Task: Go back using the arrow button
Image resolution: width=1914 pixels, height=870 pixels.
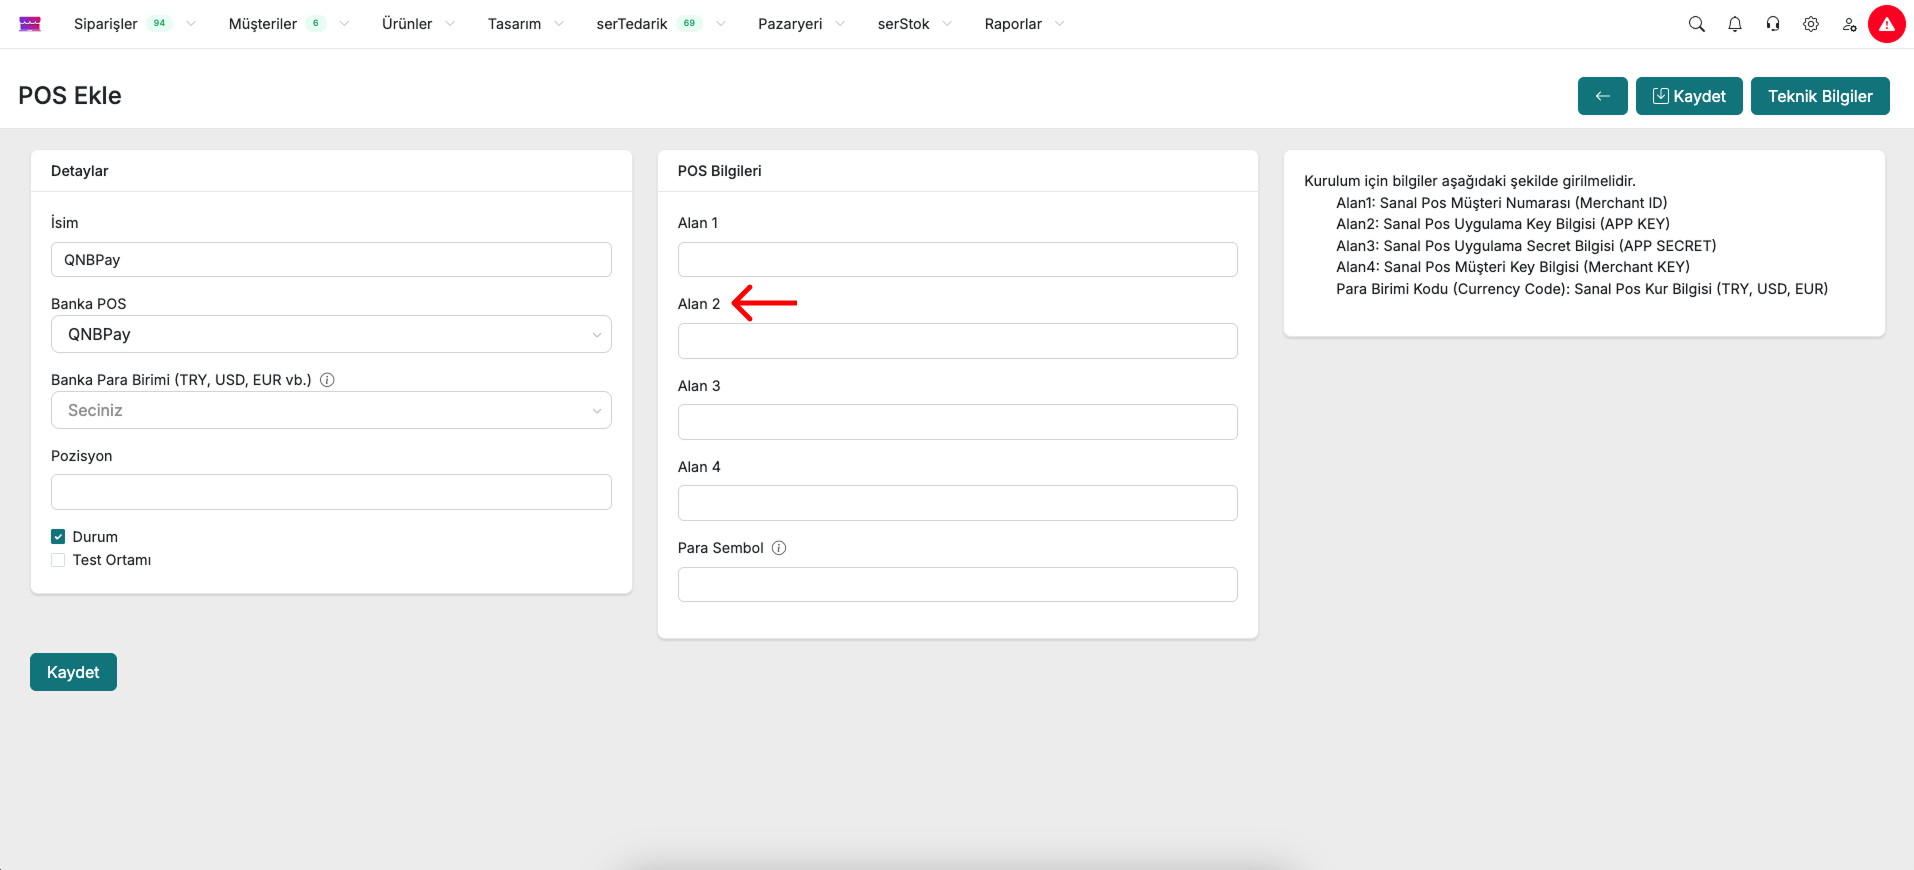Action: [1602, 96]
